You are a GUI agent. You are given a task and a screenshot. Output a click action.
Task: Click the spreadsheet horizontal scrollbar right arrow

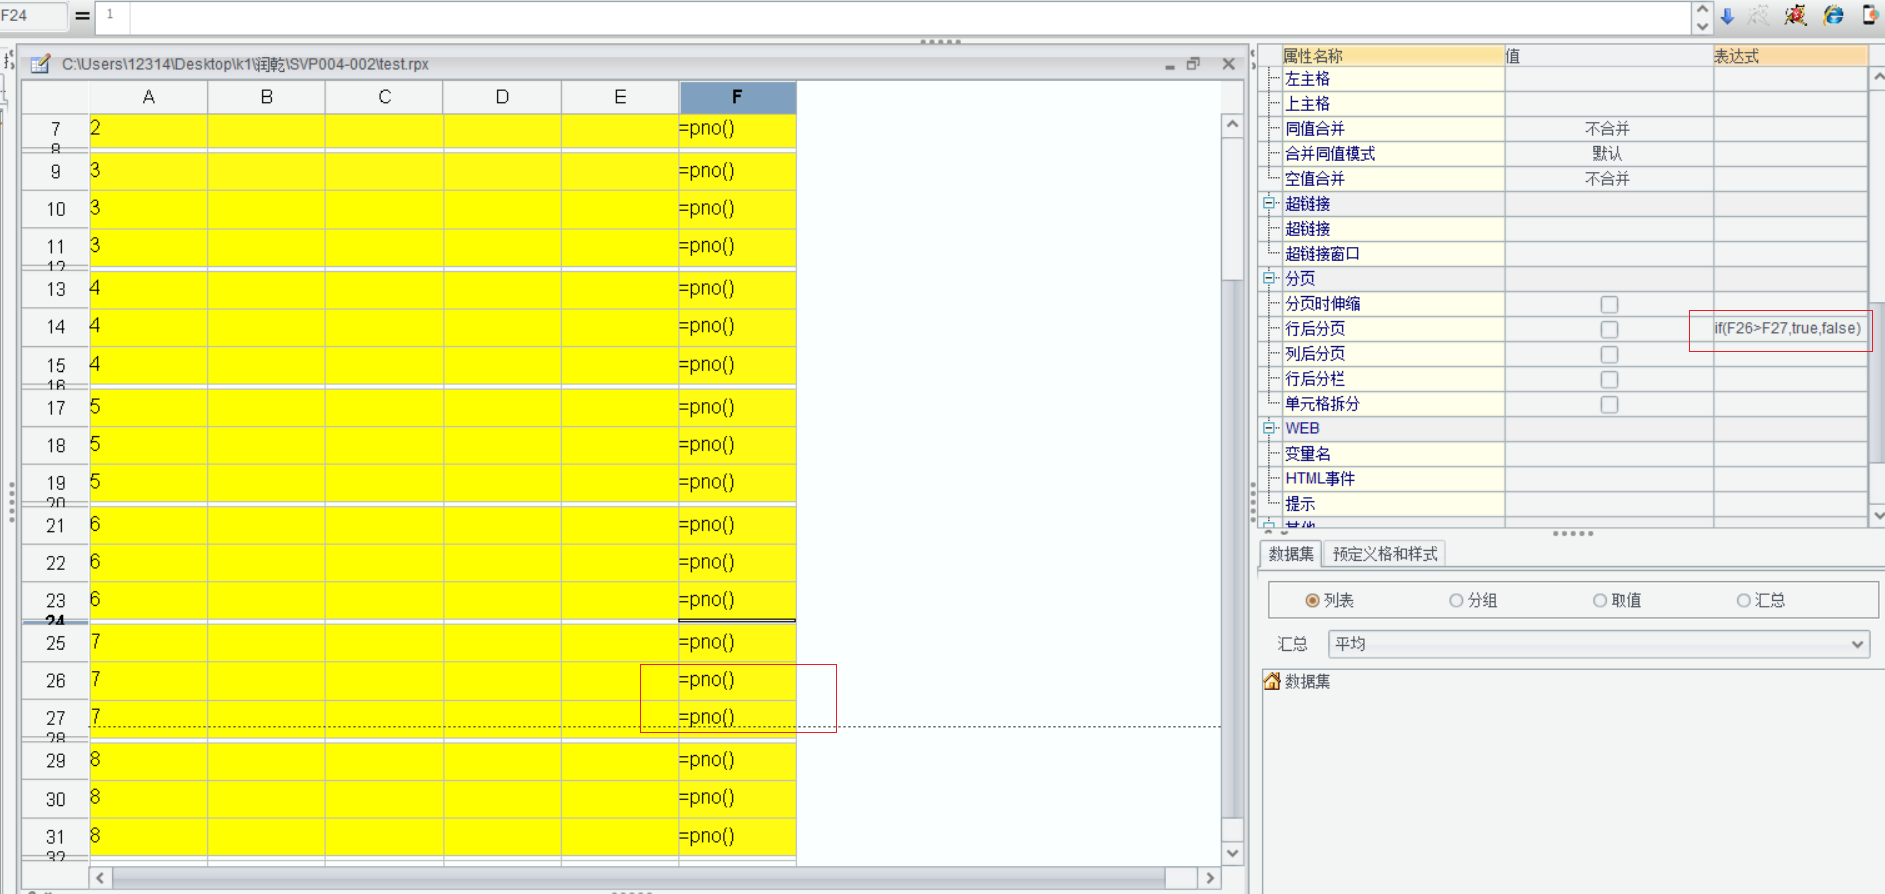click(1210, 878)
